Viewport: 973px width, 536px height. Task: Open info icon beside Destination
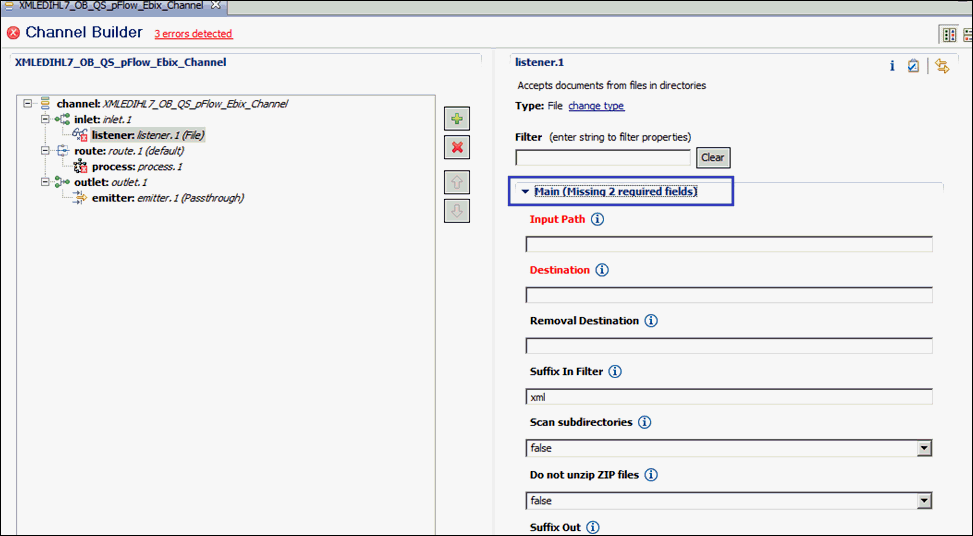(x=602, y=270)
